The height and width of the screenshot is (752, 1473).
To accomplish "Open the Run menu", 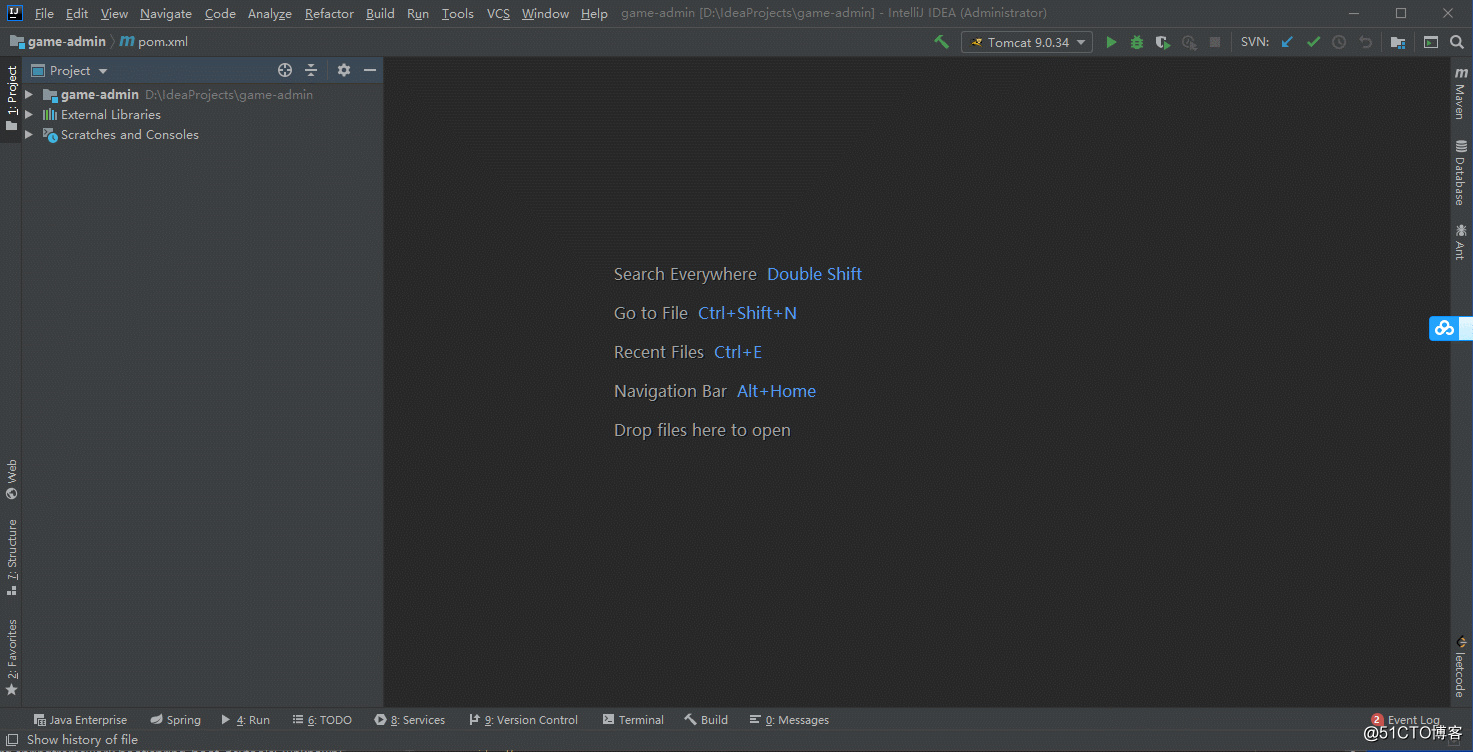I will [x=418, y=13].
